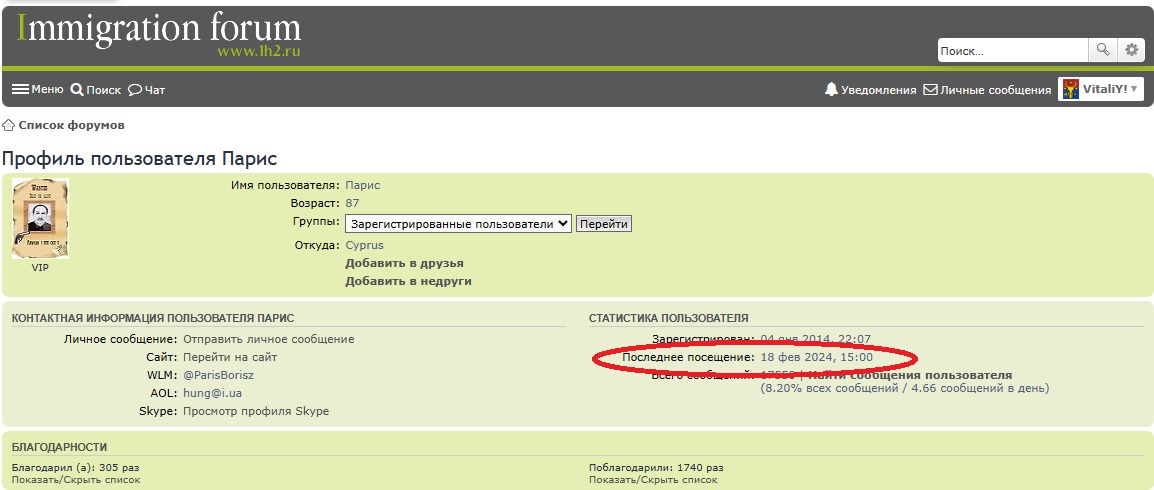Click Отправить личное сообщение link
Viewport: 1154px width, 490px height.
pyautogui.click(x=268, y=339)
